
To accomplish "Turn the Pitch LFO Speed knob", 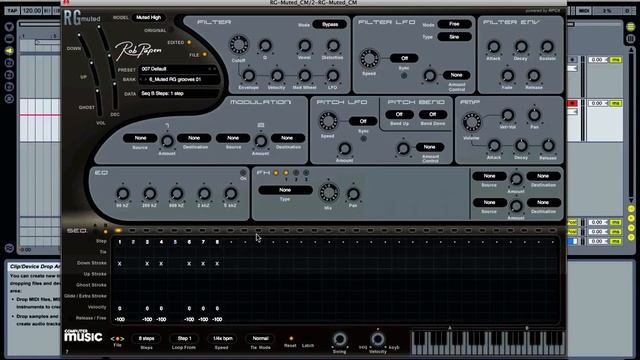I will pos(328,121).
